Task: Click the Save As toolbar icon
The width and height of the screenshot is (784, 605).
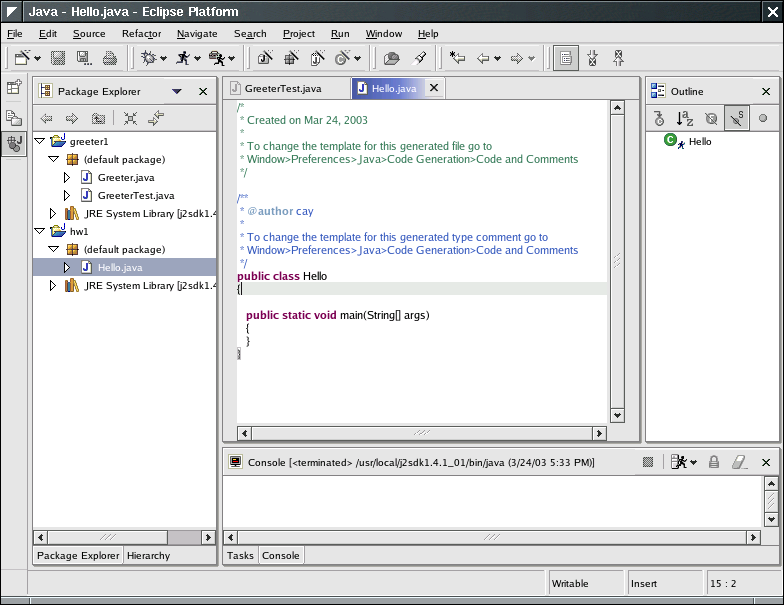Action: 84,58
